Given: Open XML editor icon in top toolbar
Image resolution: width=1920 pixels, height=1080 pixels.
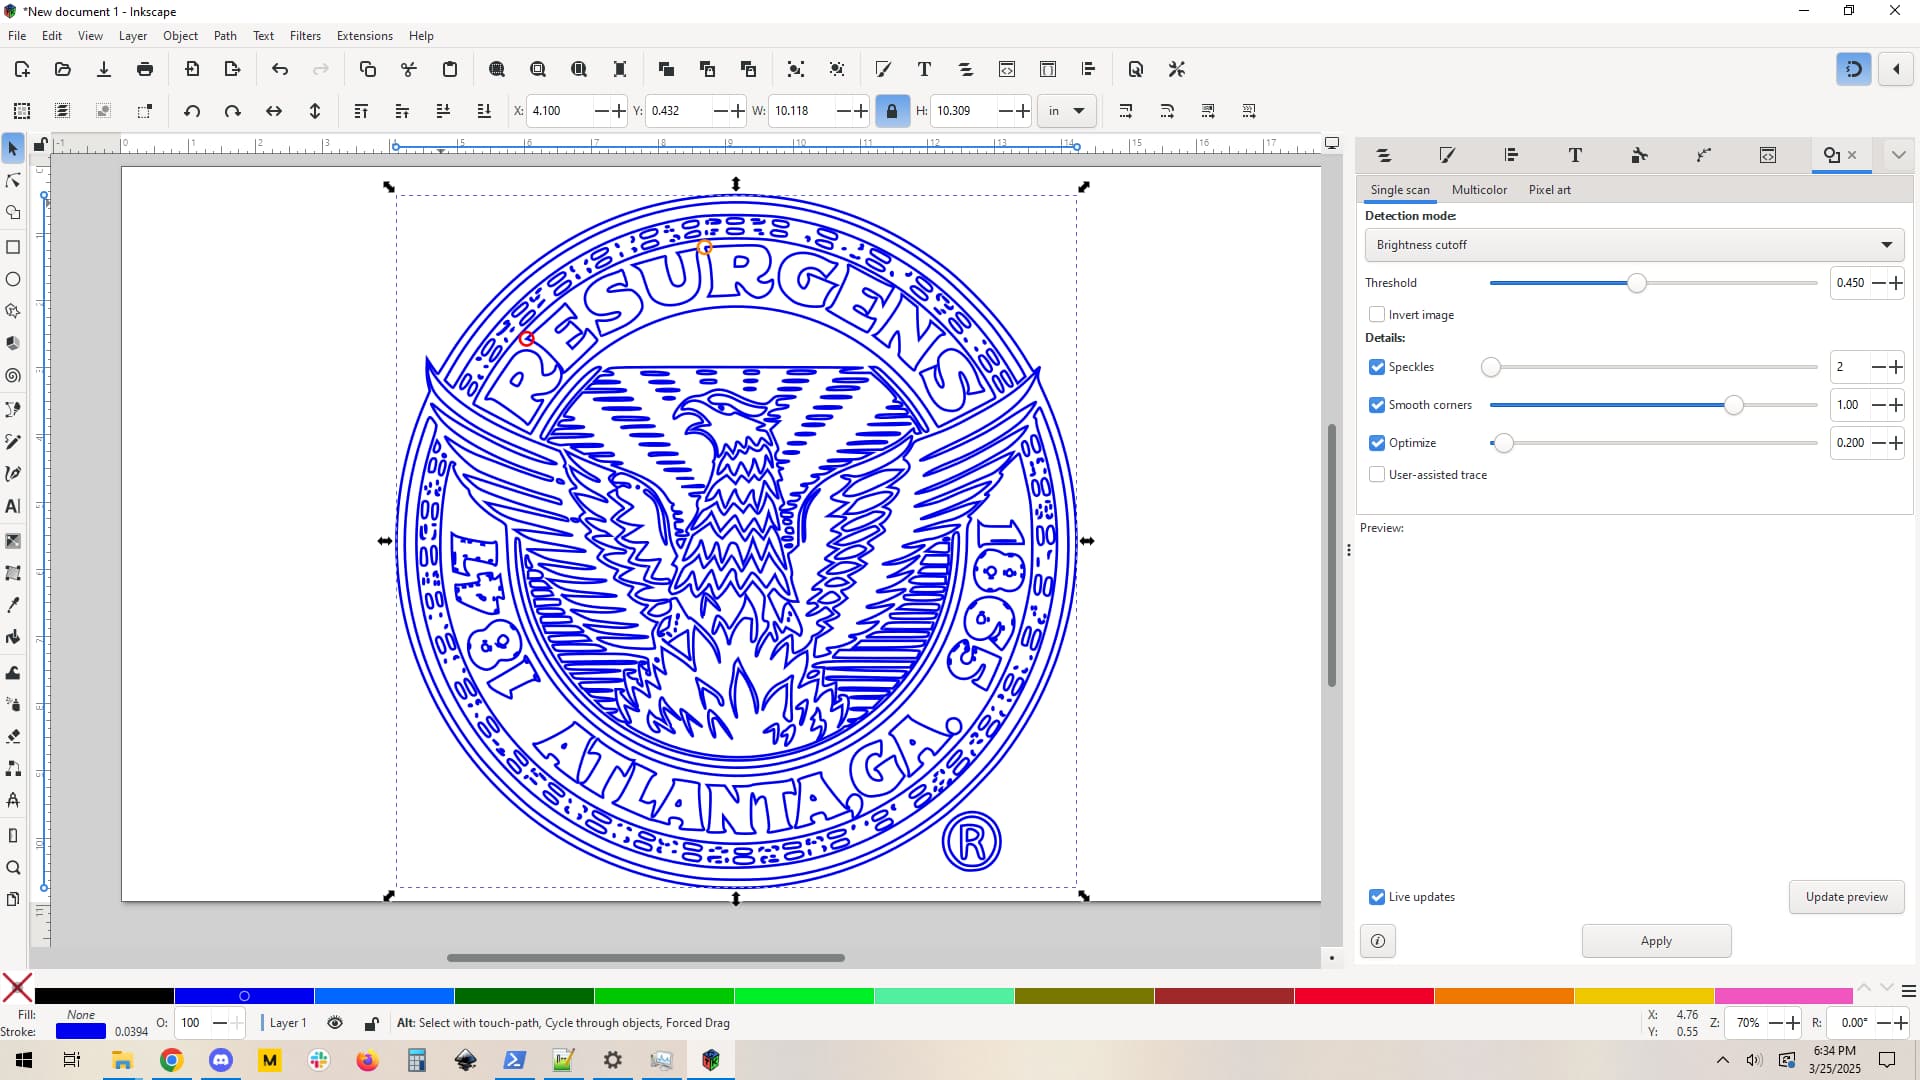Looking at the screenshot, I should point(1007,69).
